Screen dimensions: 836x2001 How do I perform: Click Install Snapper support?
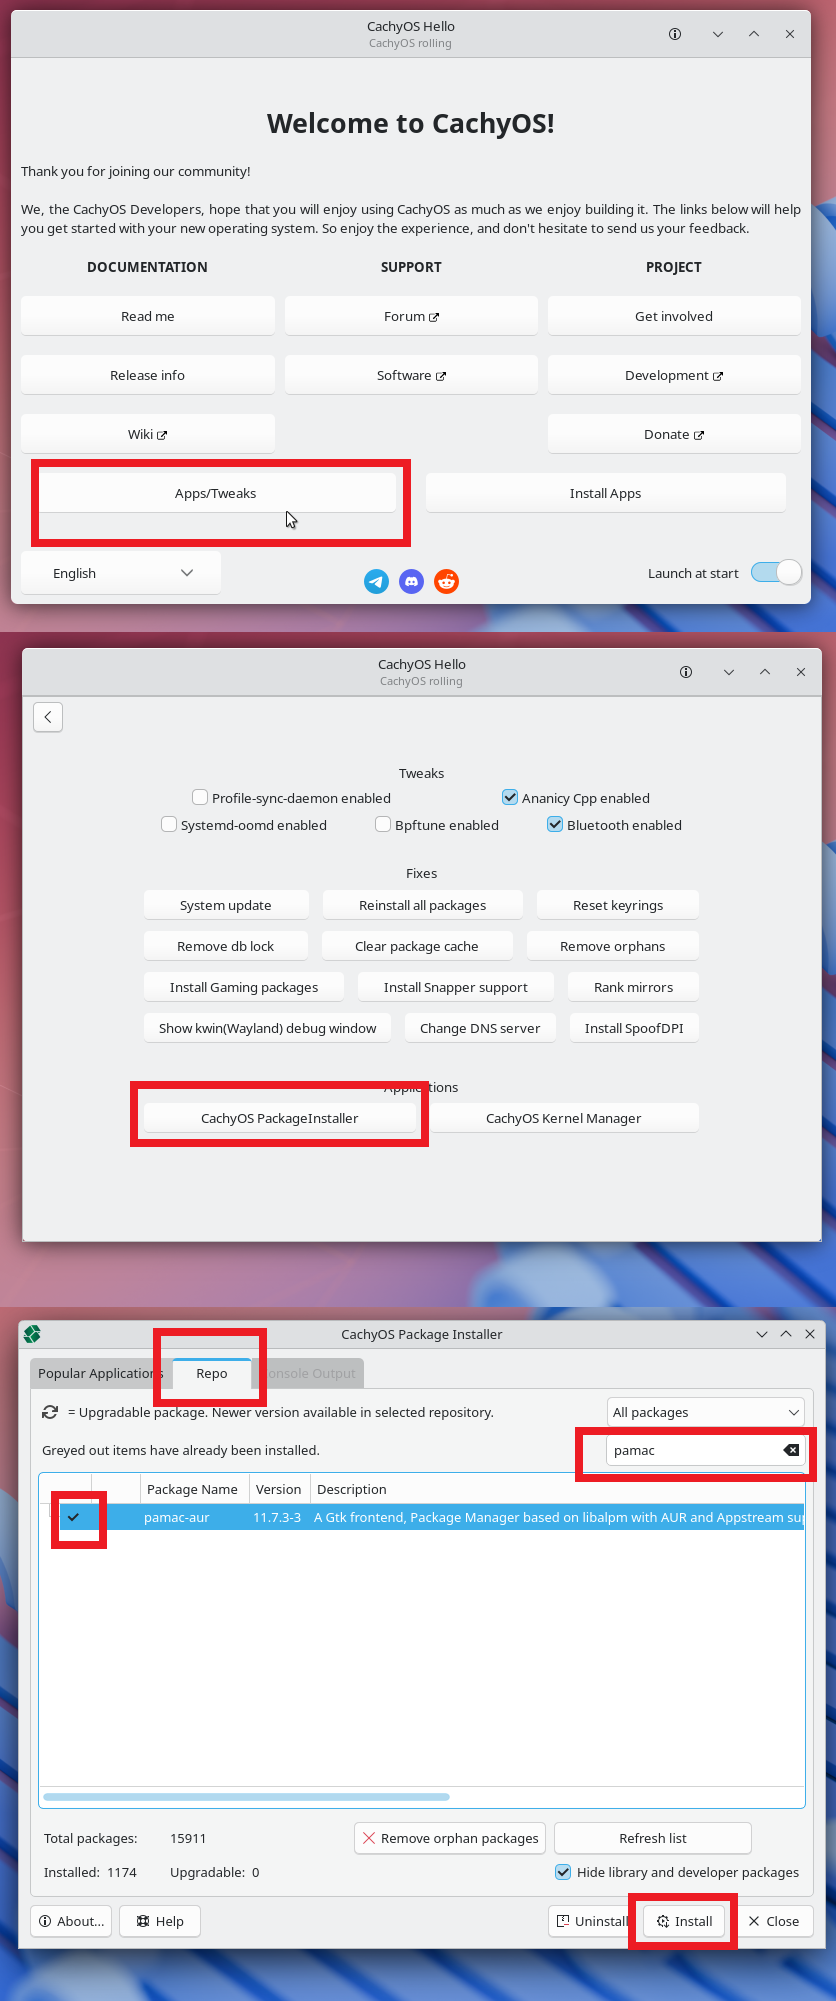456,987
